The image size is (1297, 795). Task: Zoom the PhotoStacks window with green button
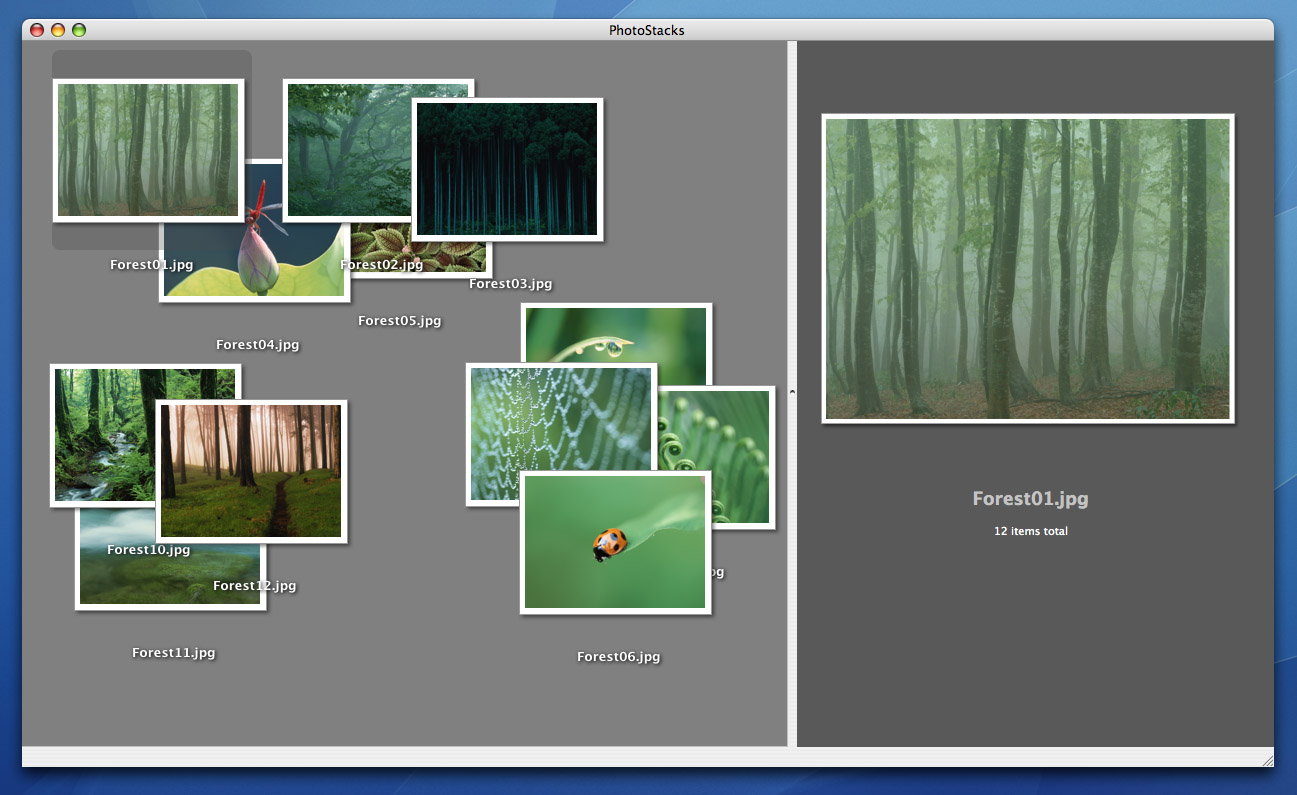[x=79, y=30]
